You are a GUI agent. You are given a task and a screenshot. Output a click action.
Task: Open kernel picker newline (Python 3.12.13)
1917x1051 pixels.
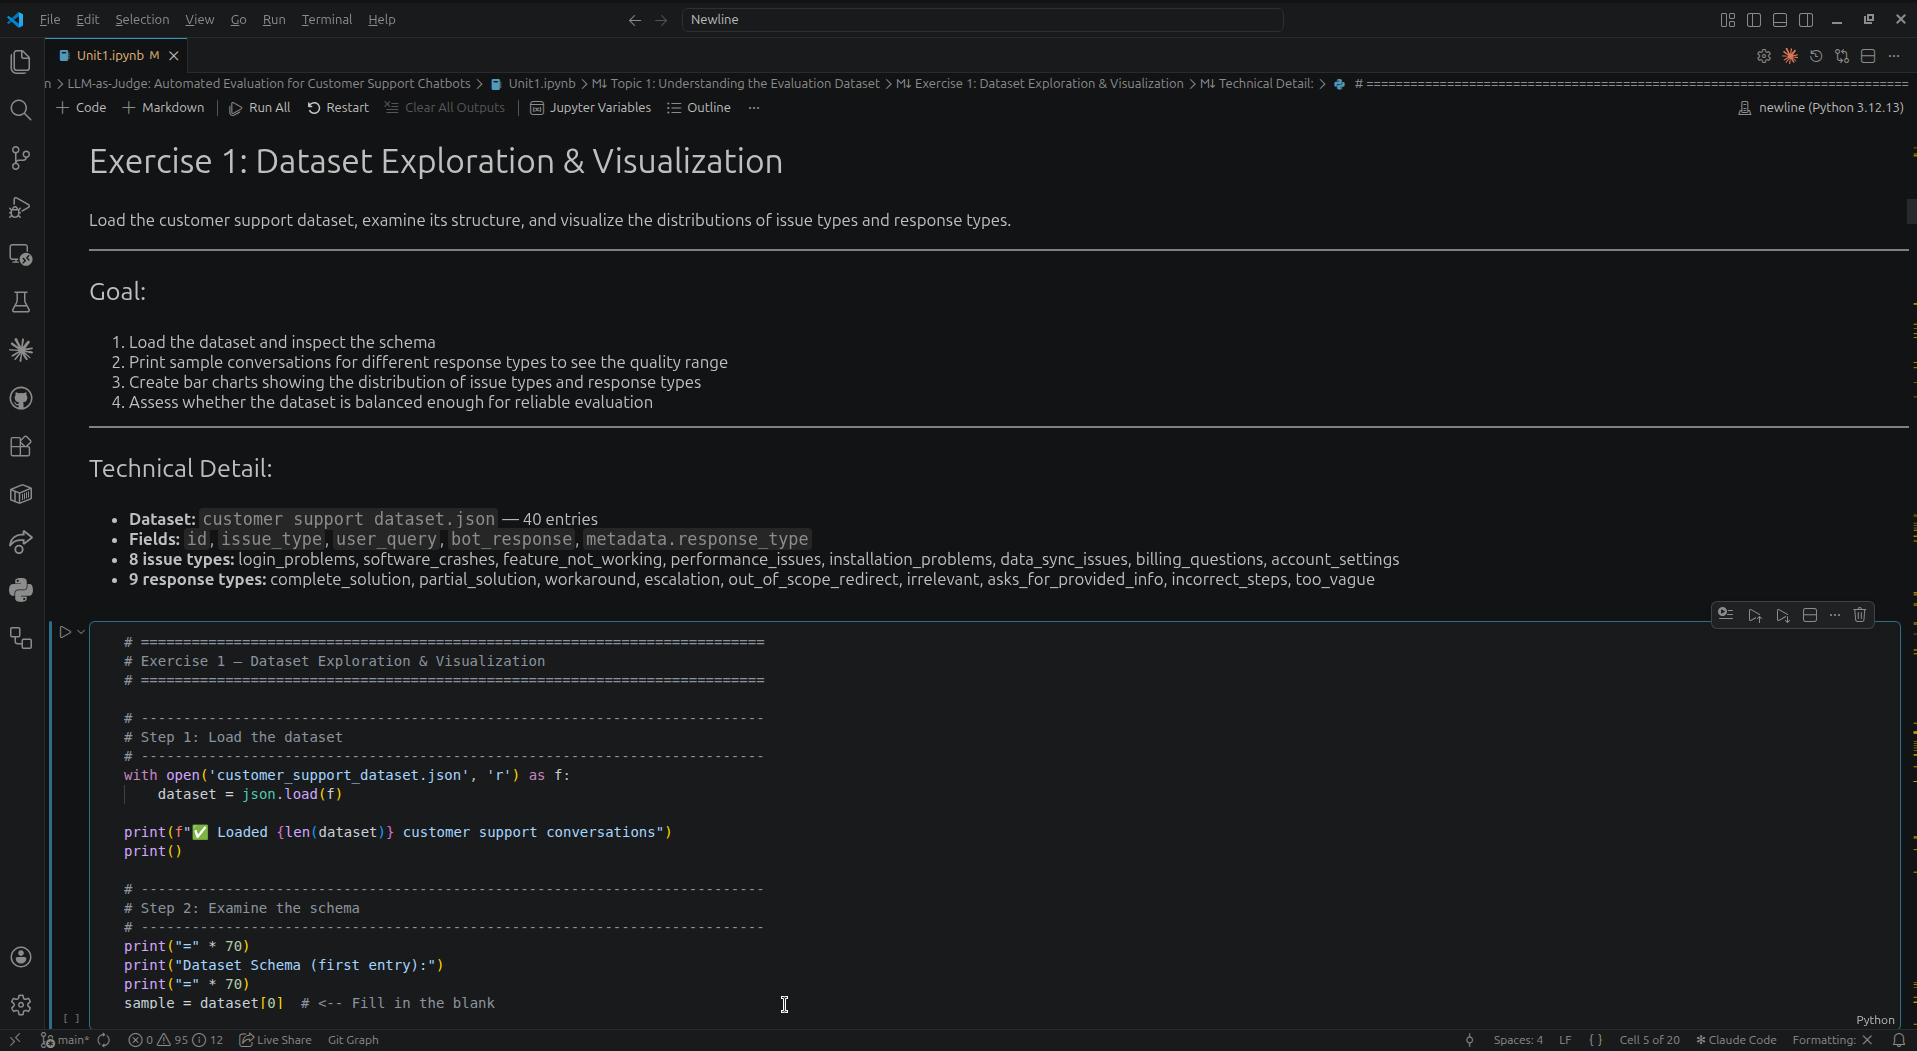click(1820, 108)
